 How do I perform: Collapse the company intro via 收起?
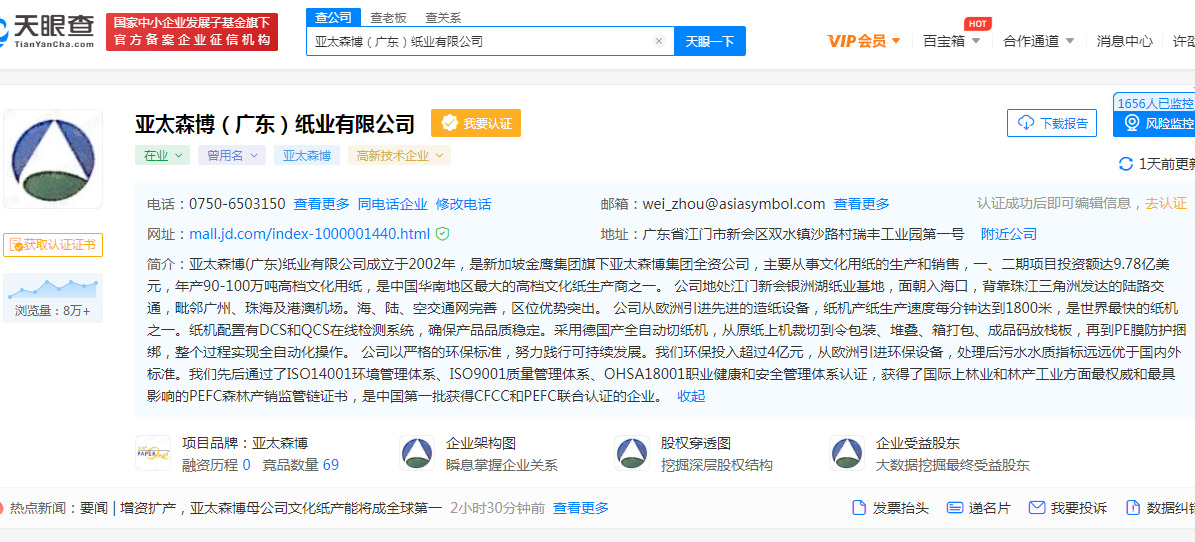pos(691,396)
